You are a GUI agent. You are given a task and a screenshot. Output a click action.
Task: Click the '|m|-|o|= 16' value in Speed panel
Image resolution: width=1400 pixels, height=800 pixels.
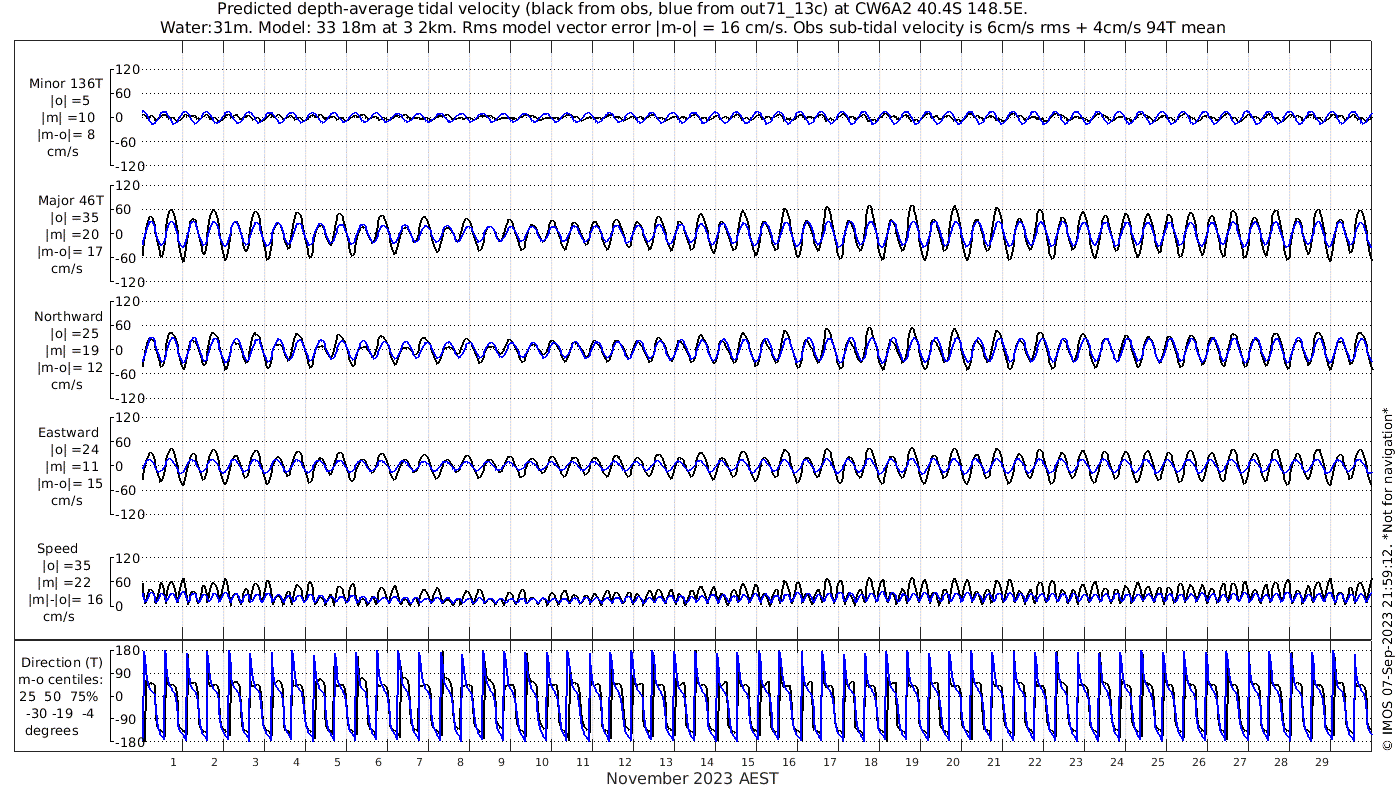tap(66, 600)
